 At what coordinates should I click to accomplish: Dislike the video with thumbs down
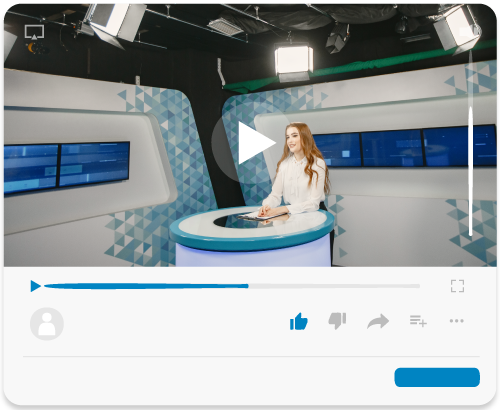[x=337, y=321]
